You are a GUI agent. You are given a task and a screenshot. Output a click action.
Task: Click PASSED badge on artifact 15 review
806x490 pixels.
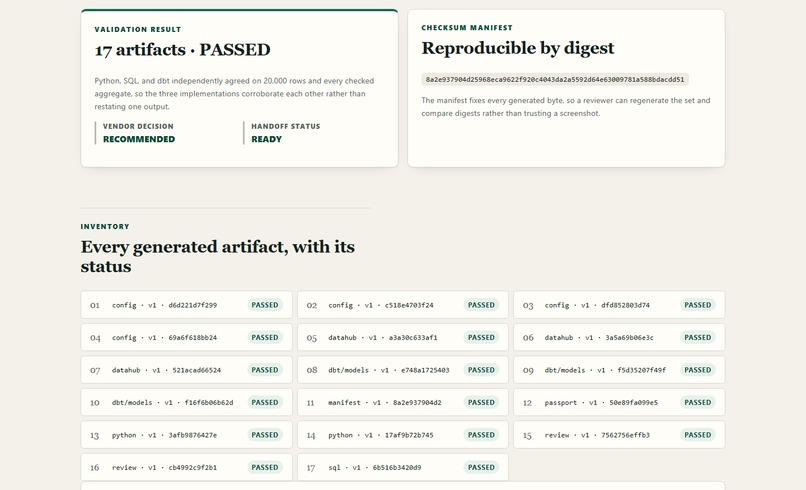click(698, 434)
